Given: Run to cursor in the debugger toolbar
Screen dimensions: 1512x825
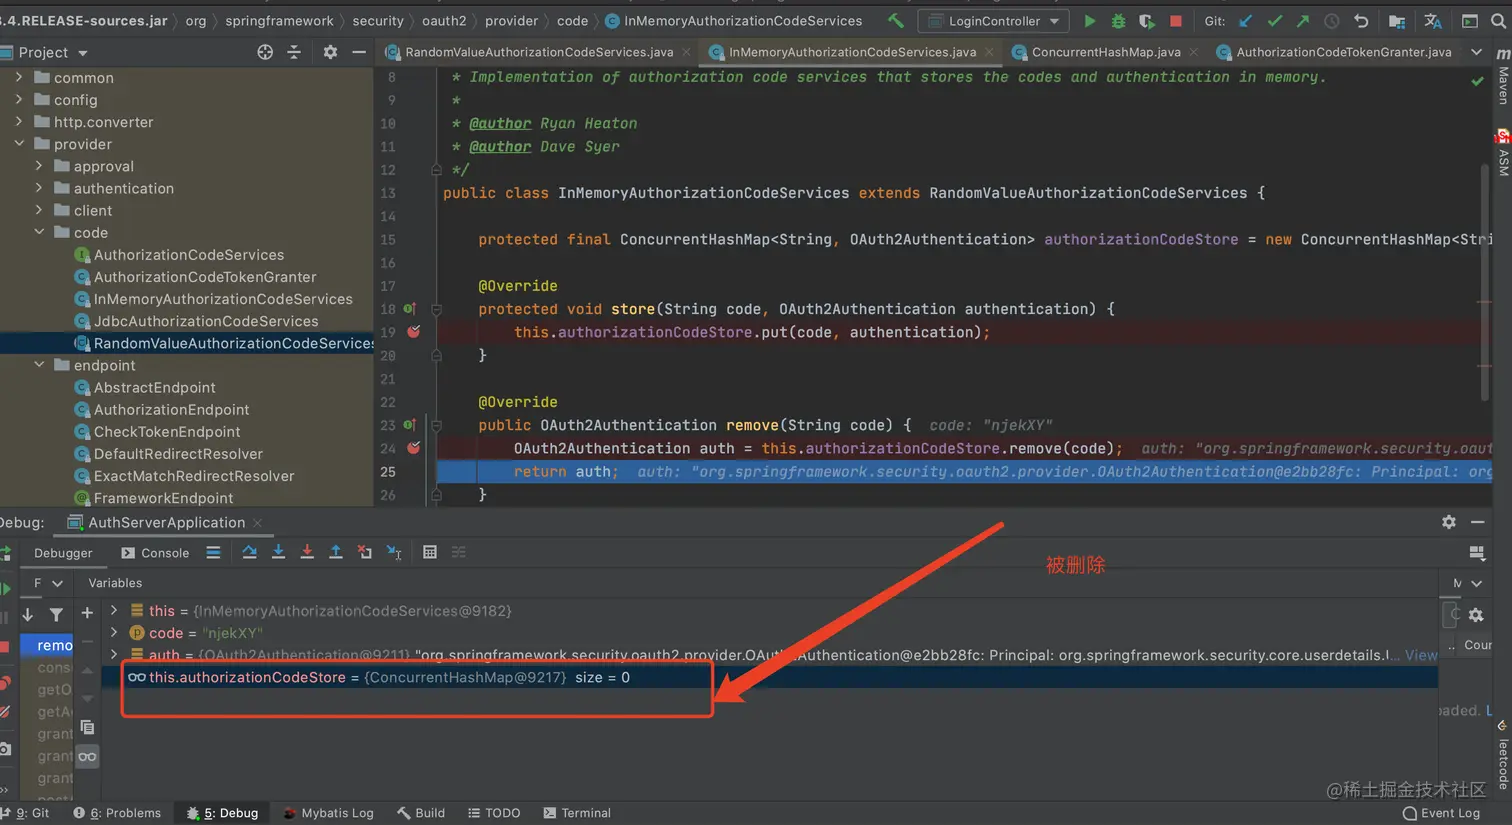Looking at the screenshot, I should 394,552.
